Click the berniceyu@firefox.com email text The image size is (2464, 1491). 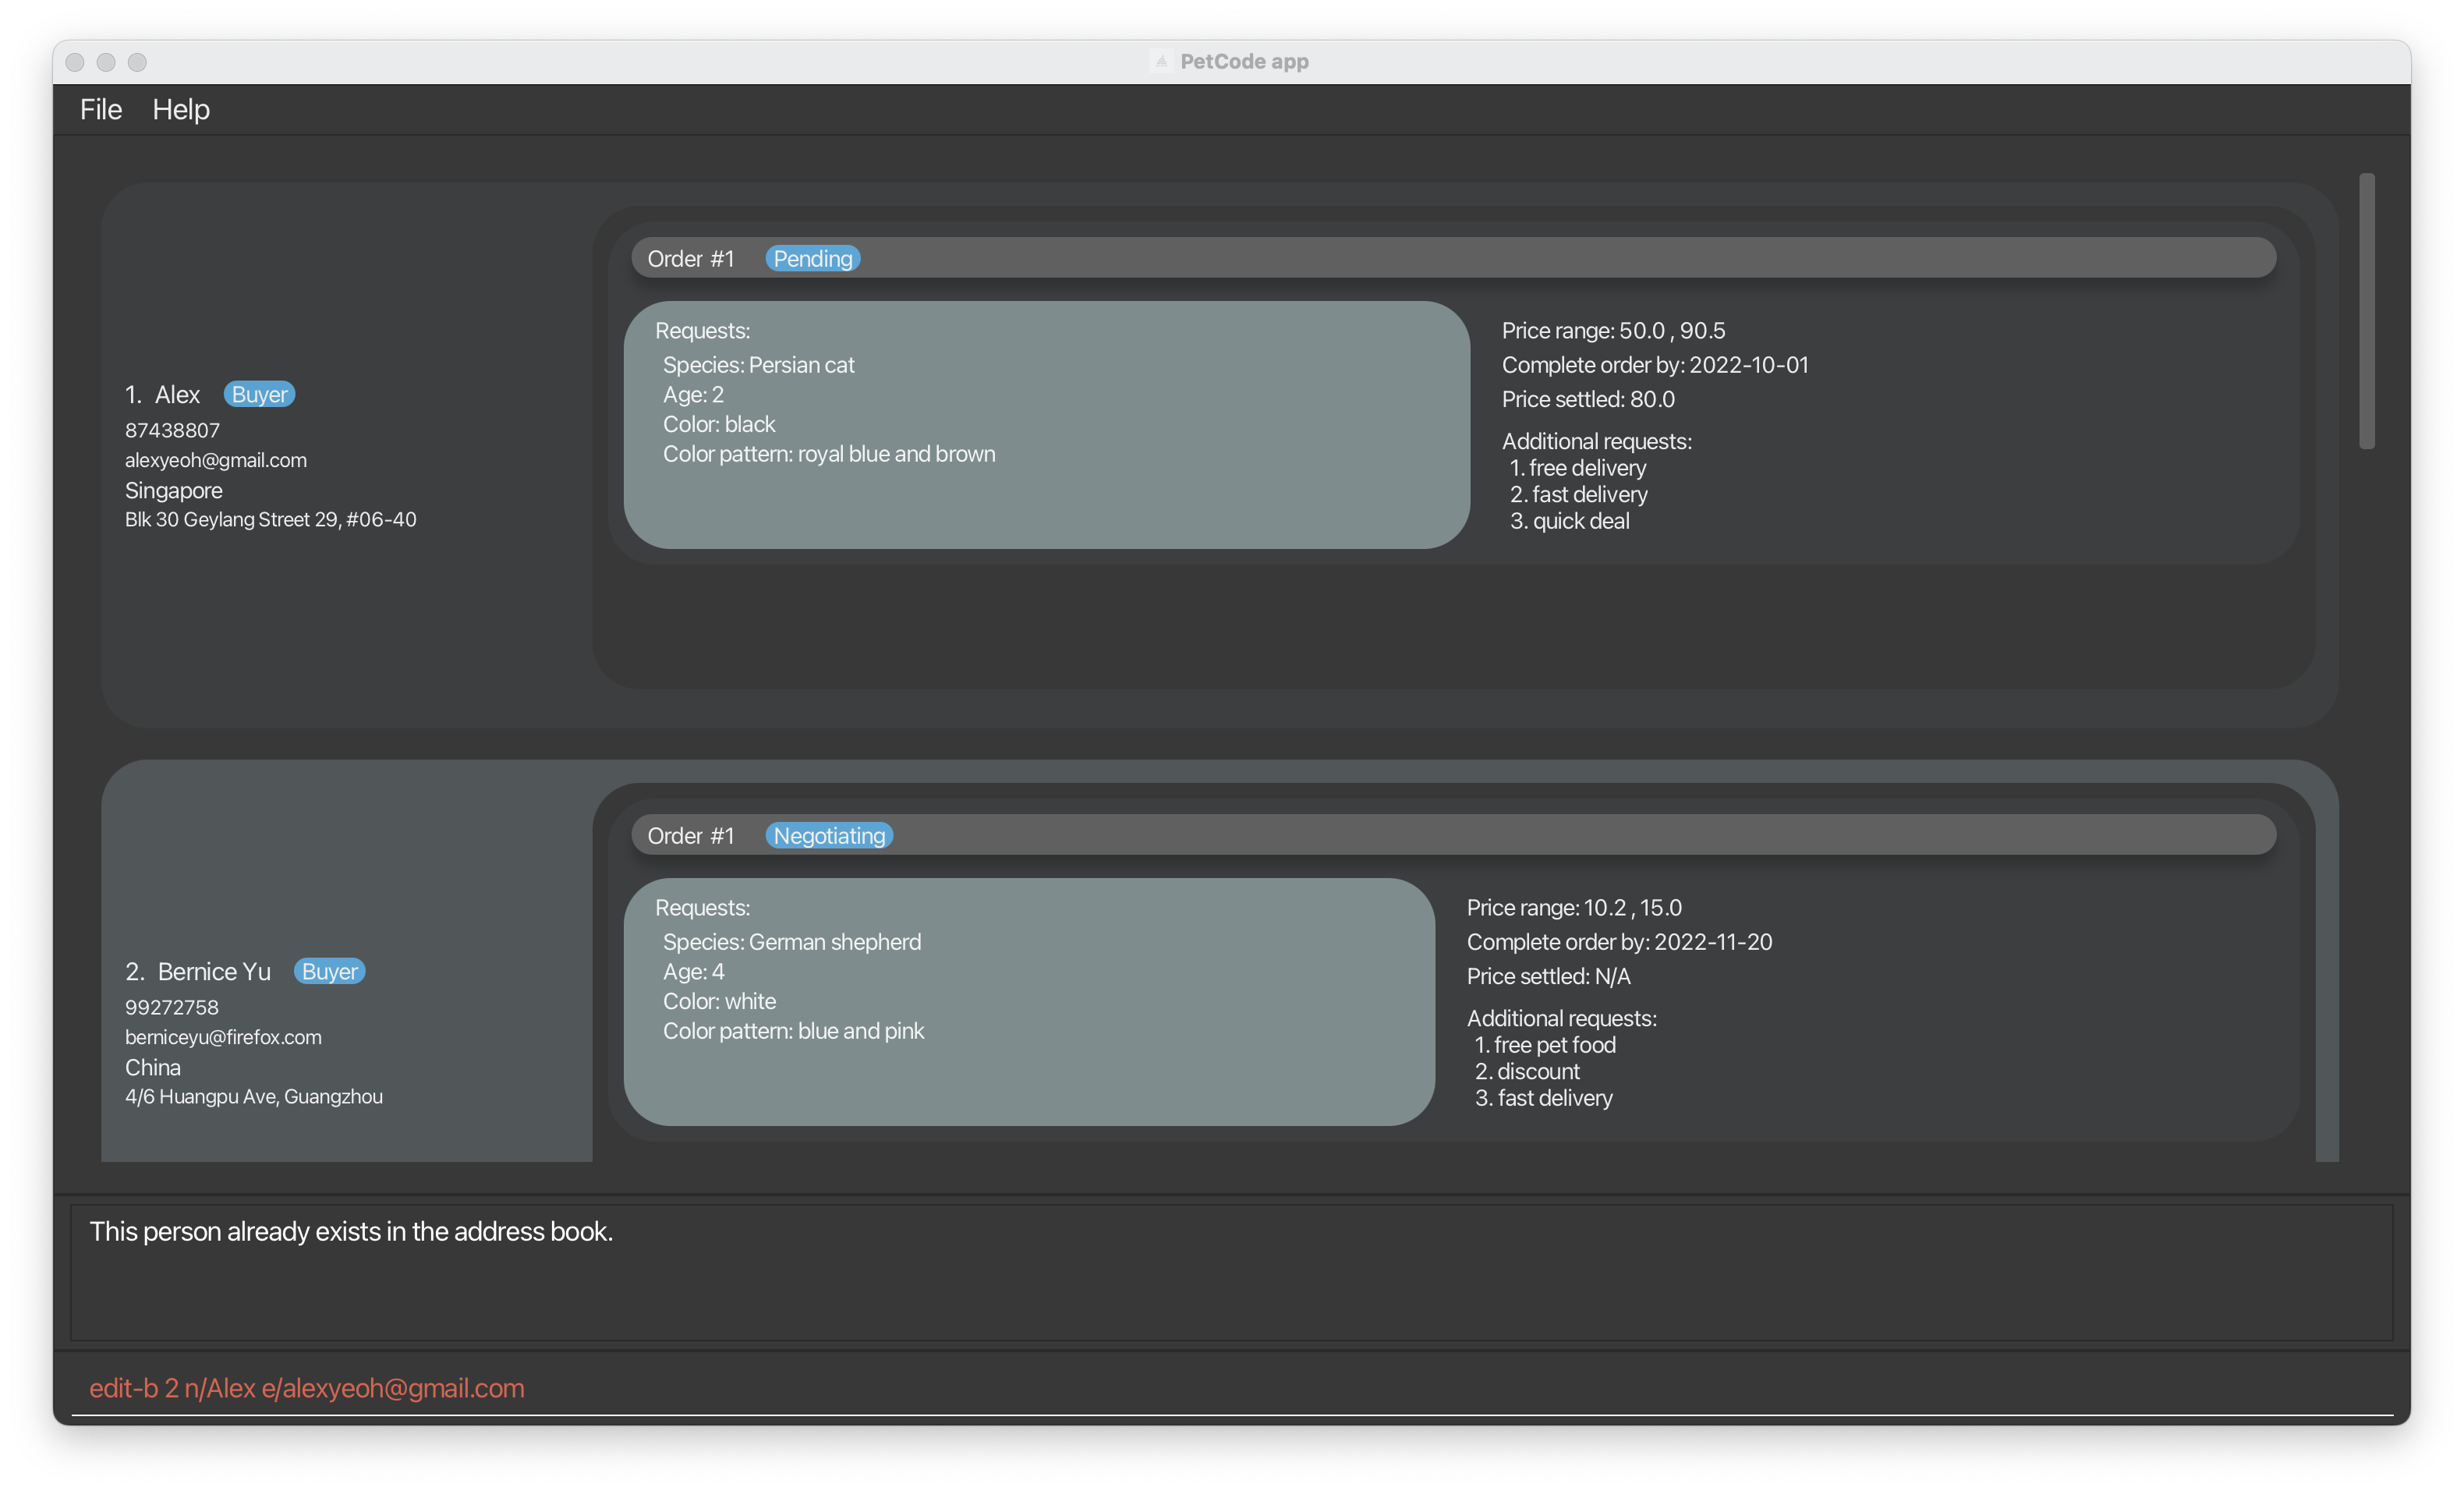(223, 1037)
